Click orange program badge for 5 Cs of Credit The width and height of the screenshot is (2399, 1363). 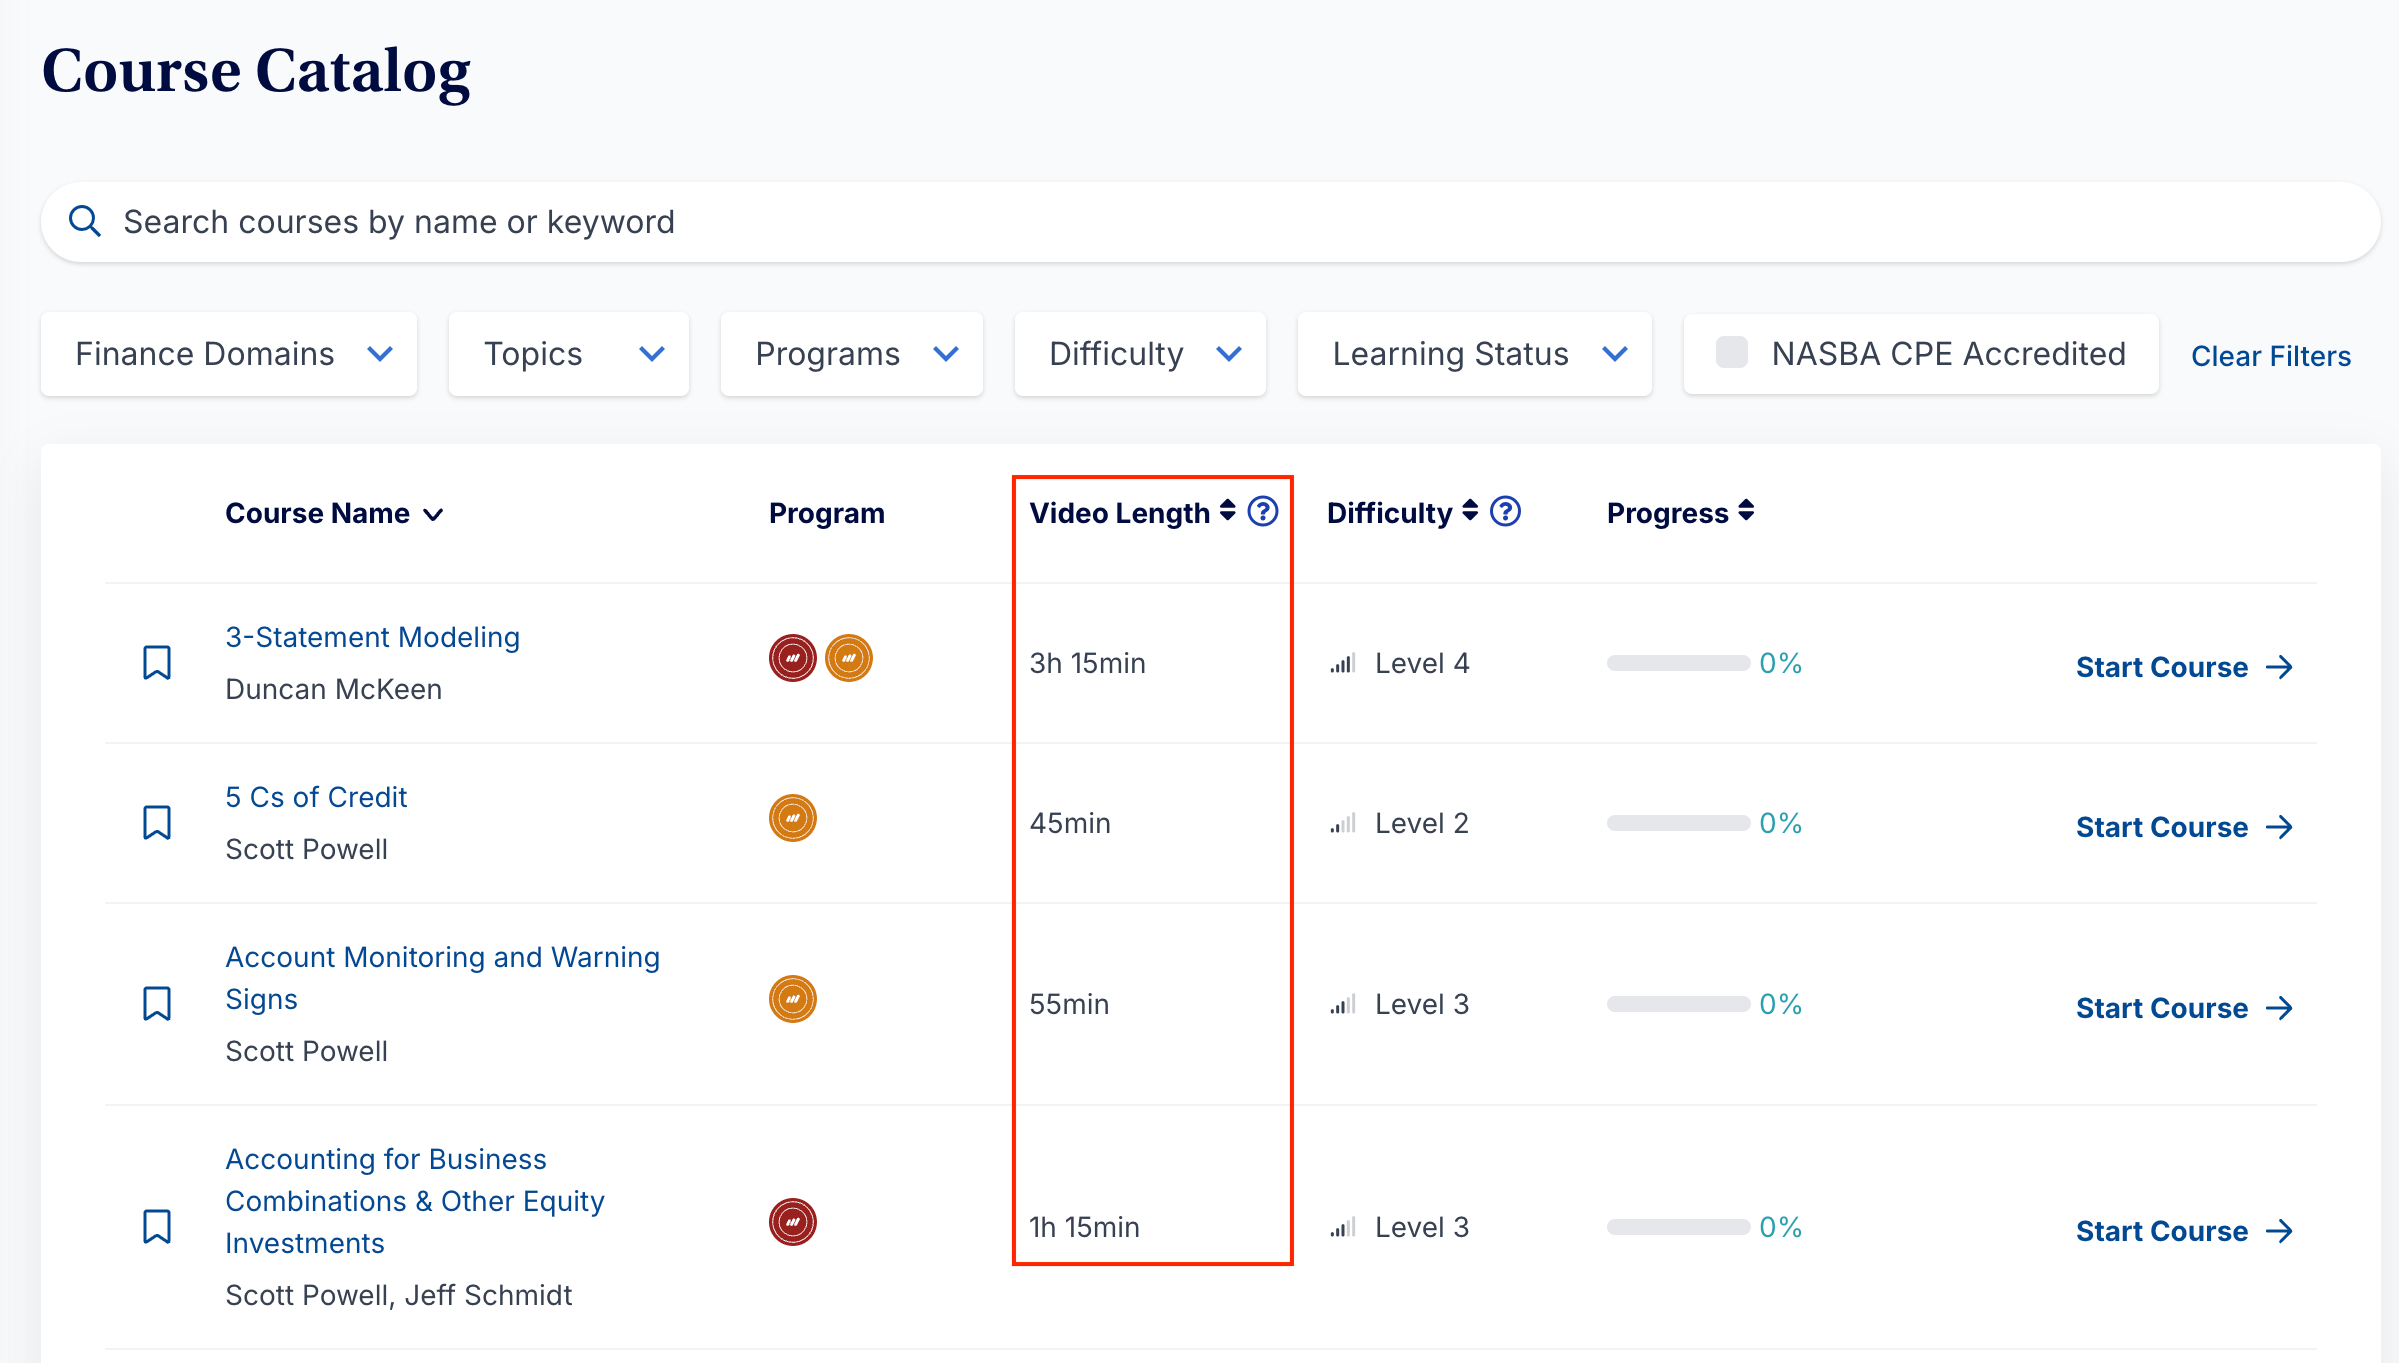[792, 818]
